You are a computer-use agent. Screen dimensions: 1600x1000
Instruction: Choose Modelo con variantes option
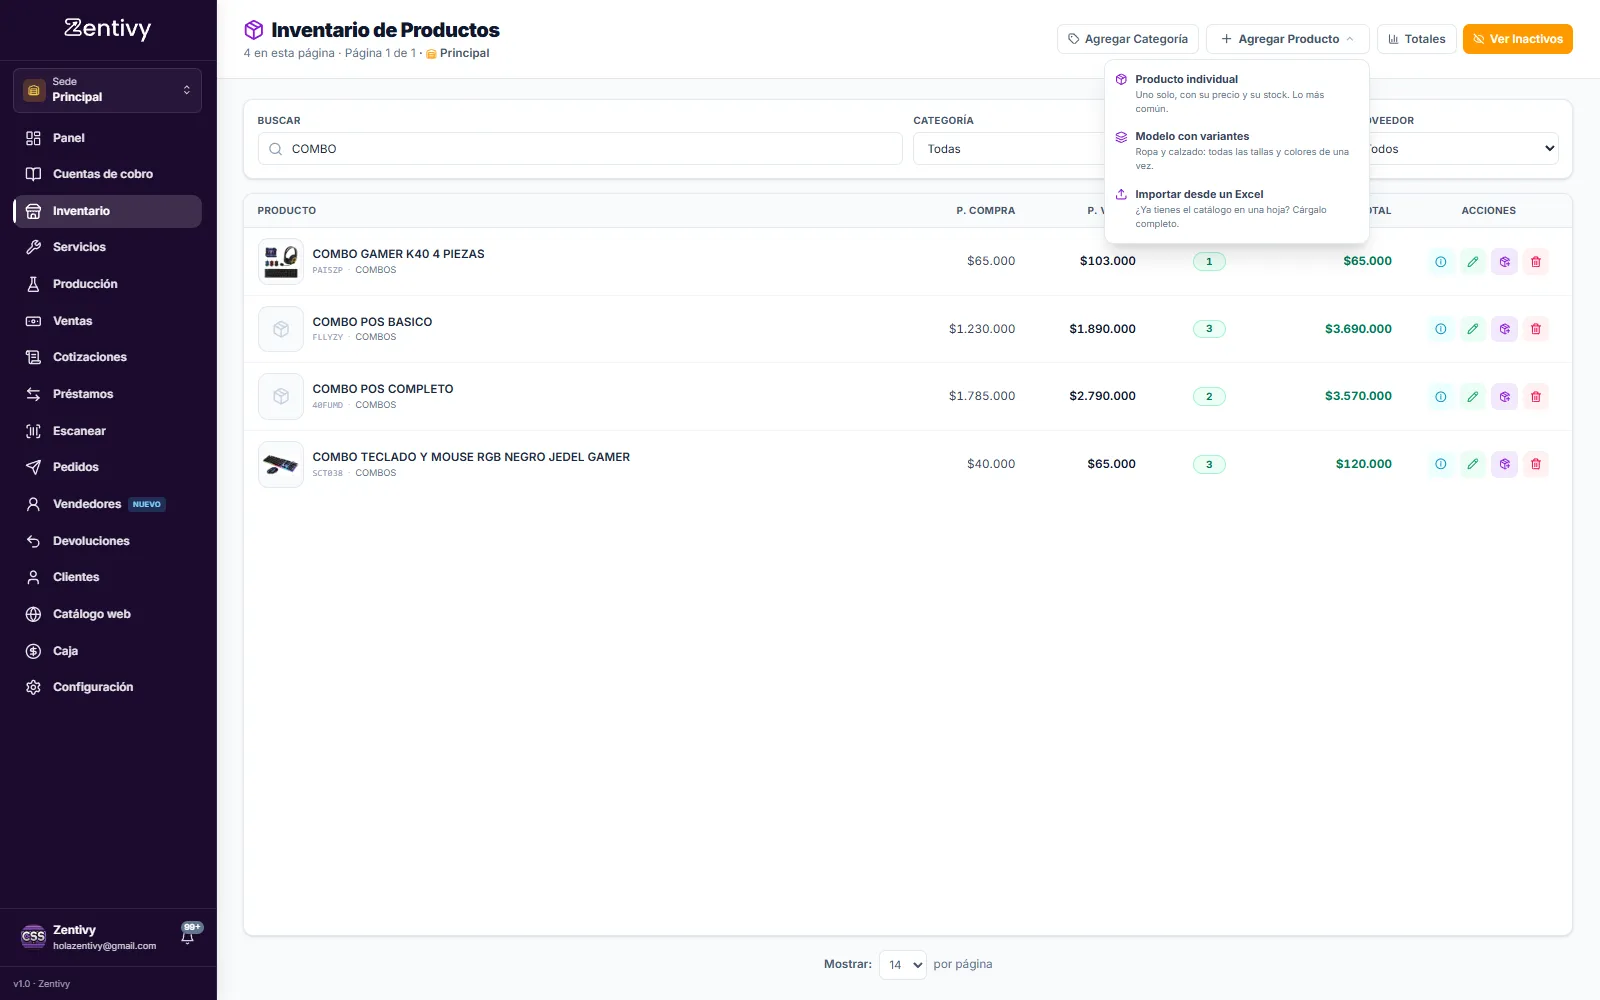1236,150
